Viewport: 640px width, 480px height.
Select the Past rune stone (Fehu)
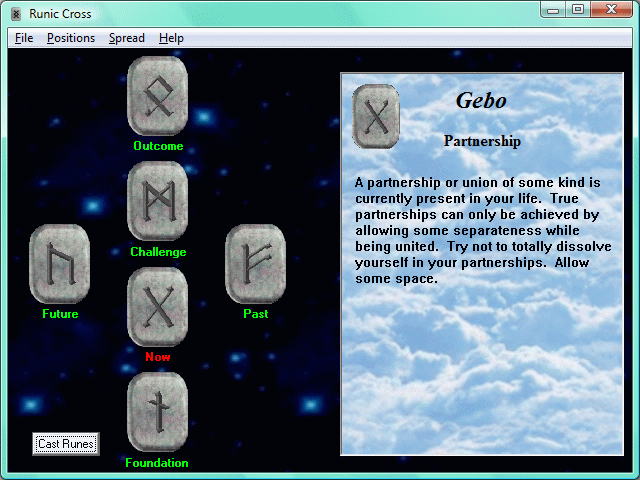(x=256, y=264)
